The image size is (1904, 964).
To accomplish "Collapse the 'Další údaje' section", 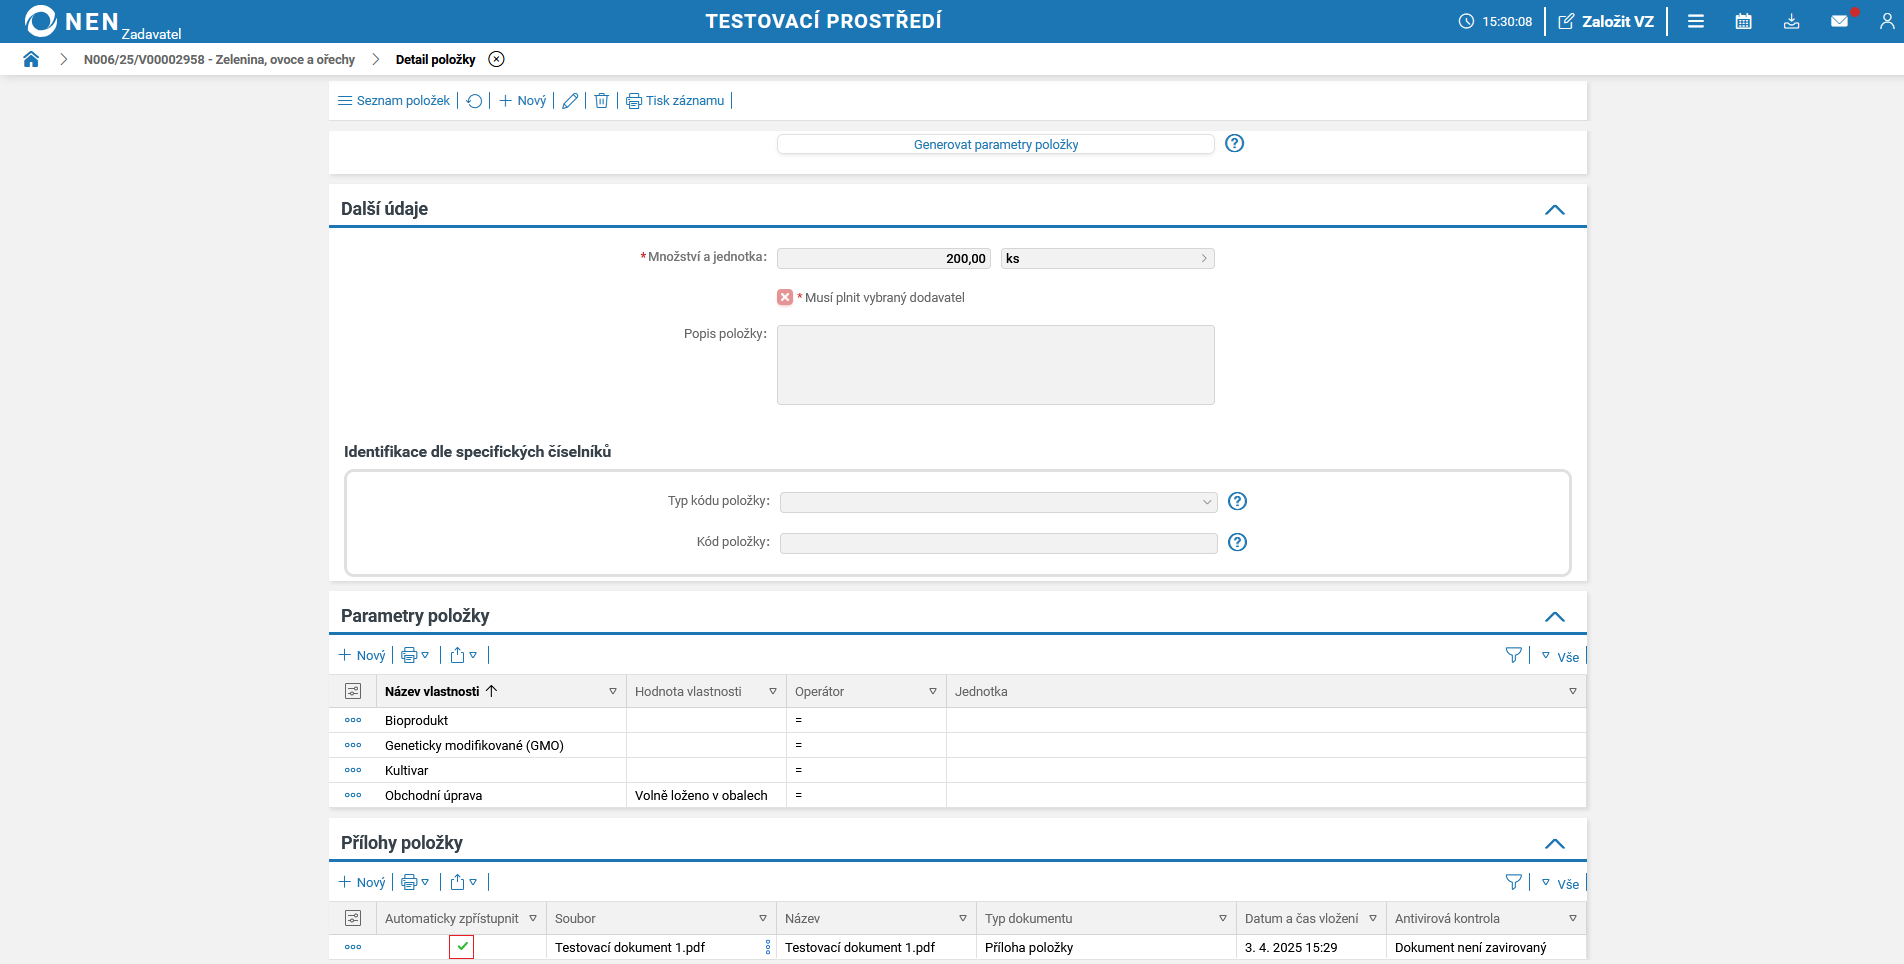I will (1554, 209).
